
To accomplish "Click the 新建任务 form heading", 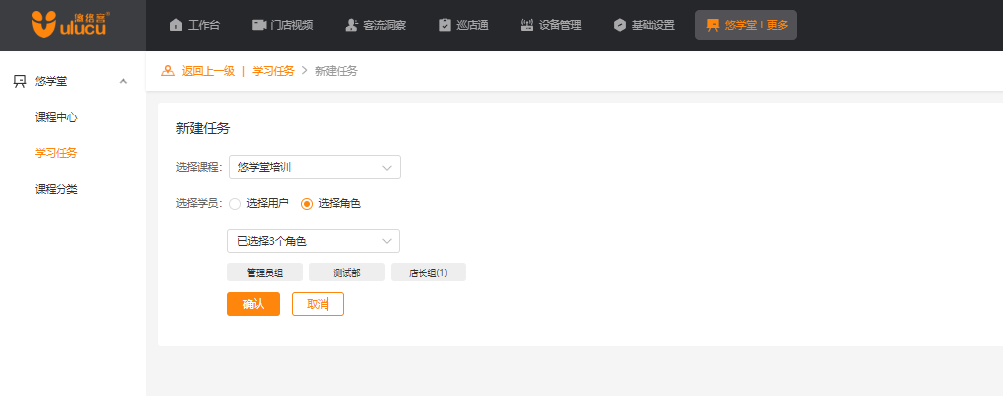I will click(203, 129).
